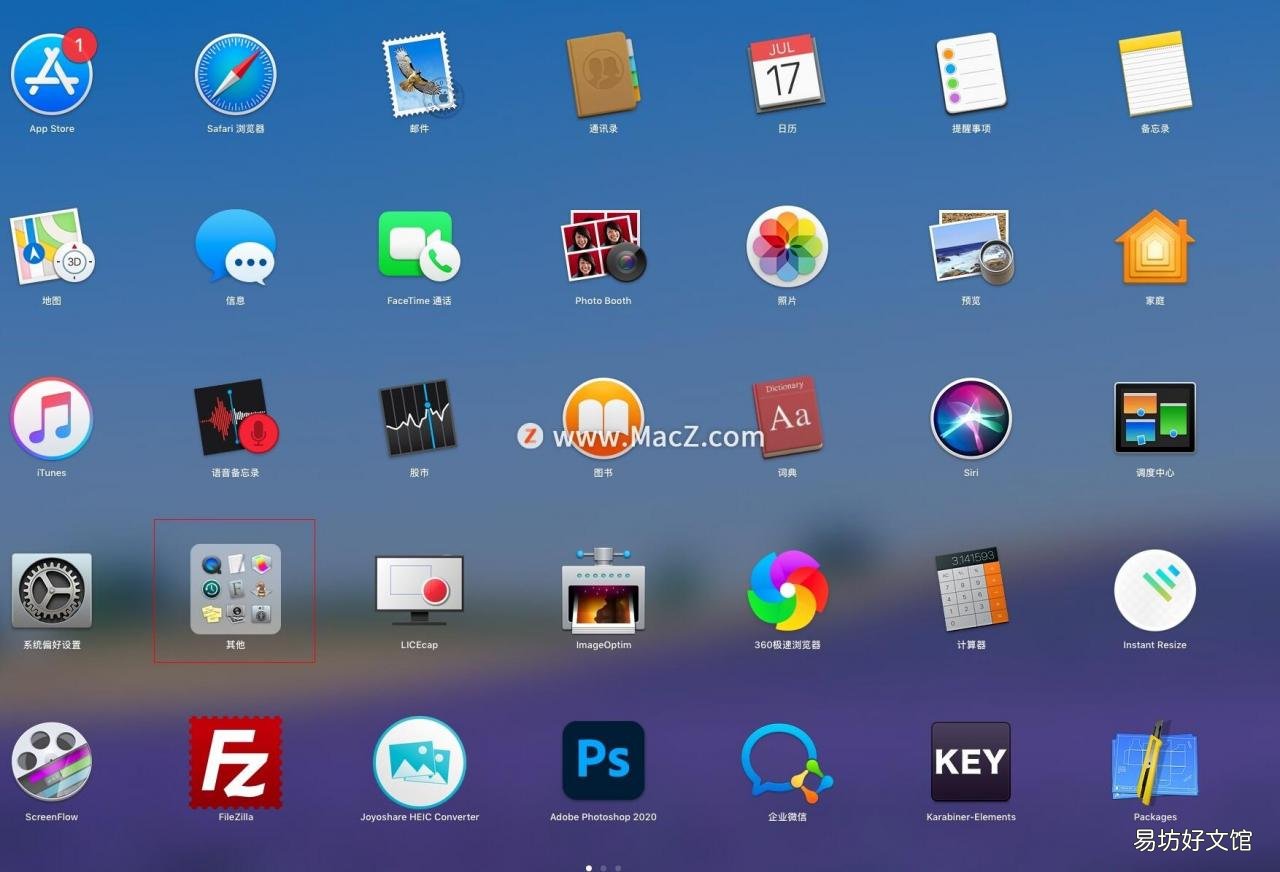Launch 360极速浏览器
The image size is (1280, 872).
click(787, 590)
